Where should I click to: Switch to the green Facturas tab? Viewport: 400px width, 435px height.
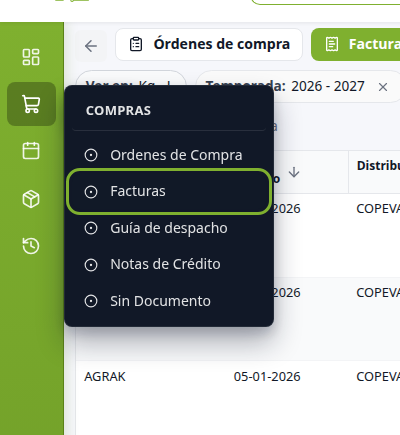[356, 44]
